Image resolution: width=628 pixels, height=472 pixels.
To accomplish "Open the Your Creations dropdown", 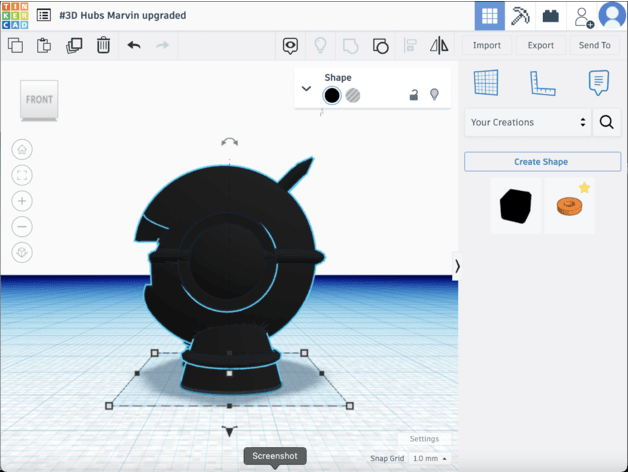I will [528, 122].
